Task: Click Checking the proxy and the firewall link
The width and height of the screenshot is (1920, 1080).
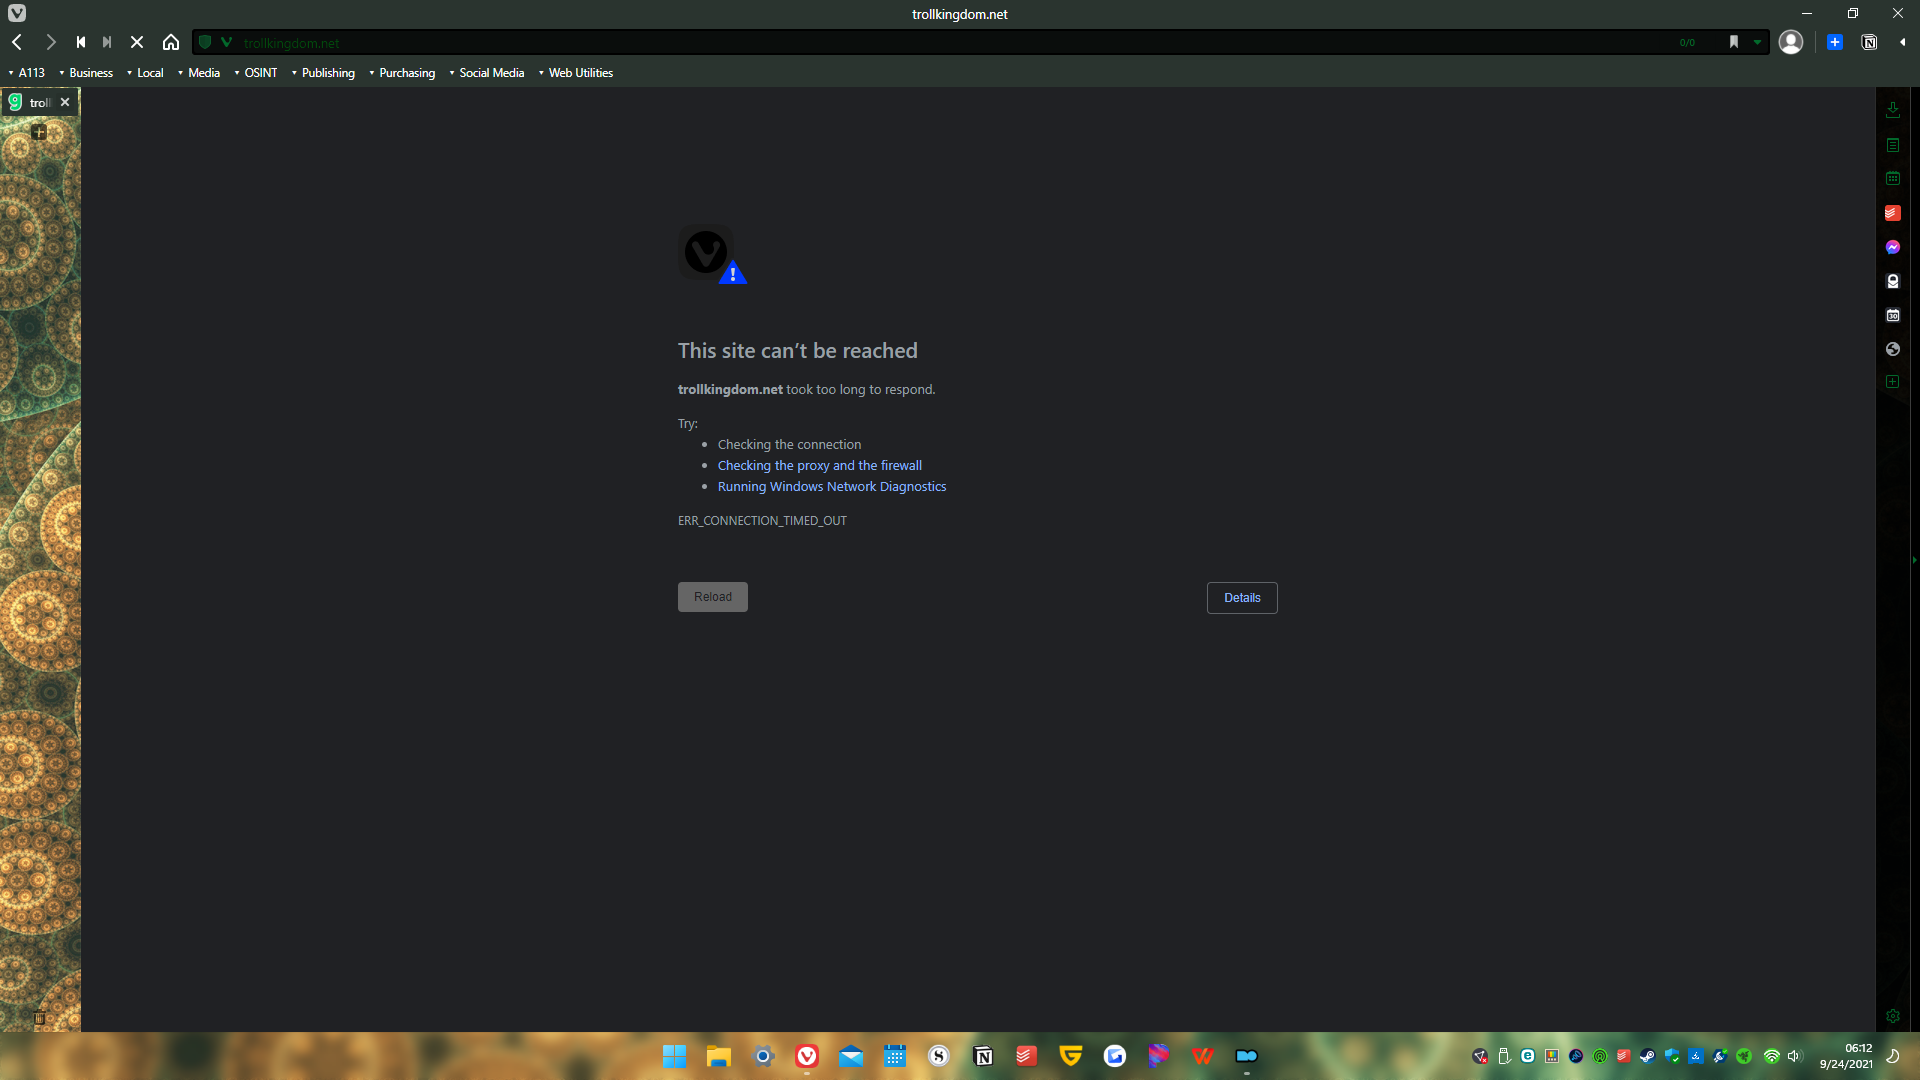Action: 820,466
